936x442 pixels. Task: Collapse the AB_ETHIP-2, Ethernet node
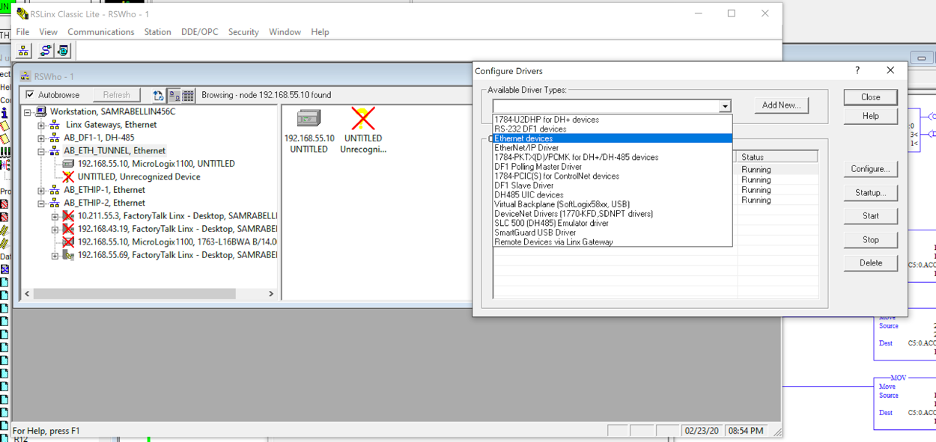(41, 203)
